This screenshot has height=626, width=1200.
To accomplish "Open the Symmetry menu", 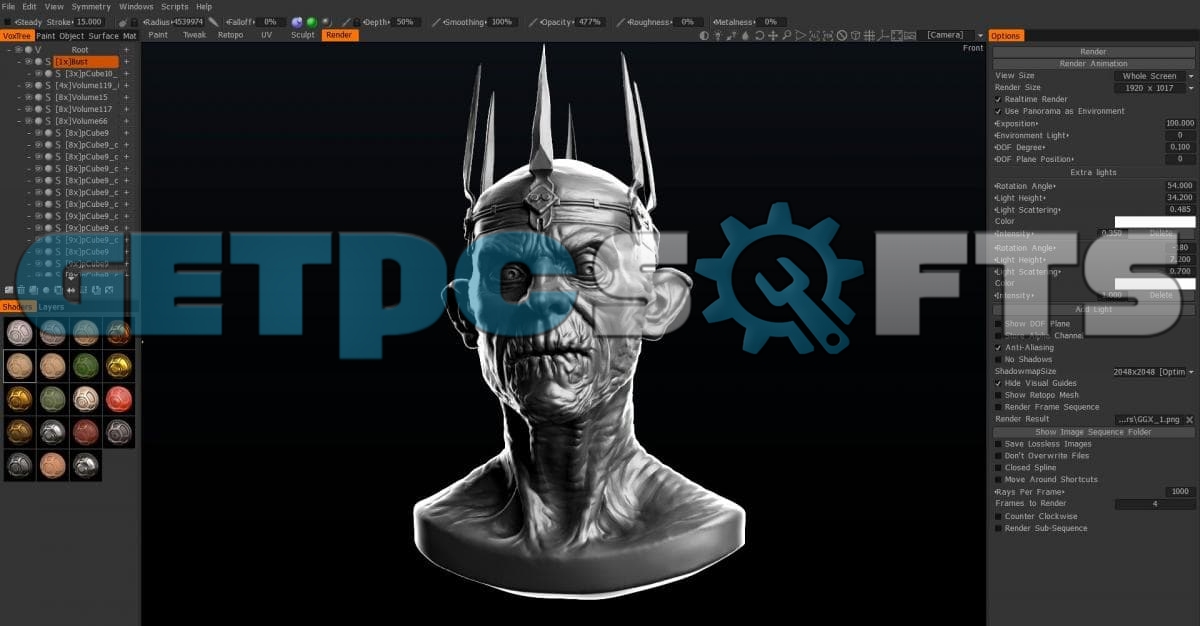I will (x=91, y=7).
